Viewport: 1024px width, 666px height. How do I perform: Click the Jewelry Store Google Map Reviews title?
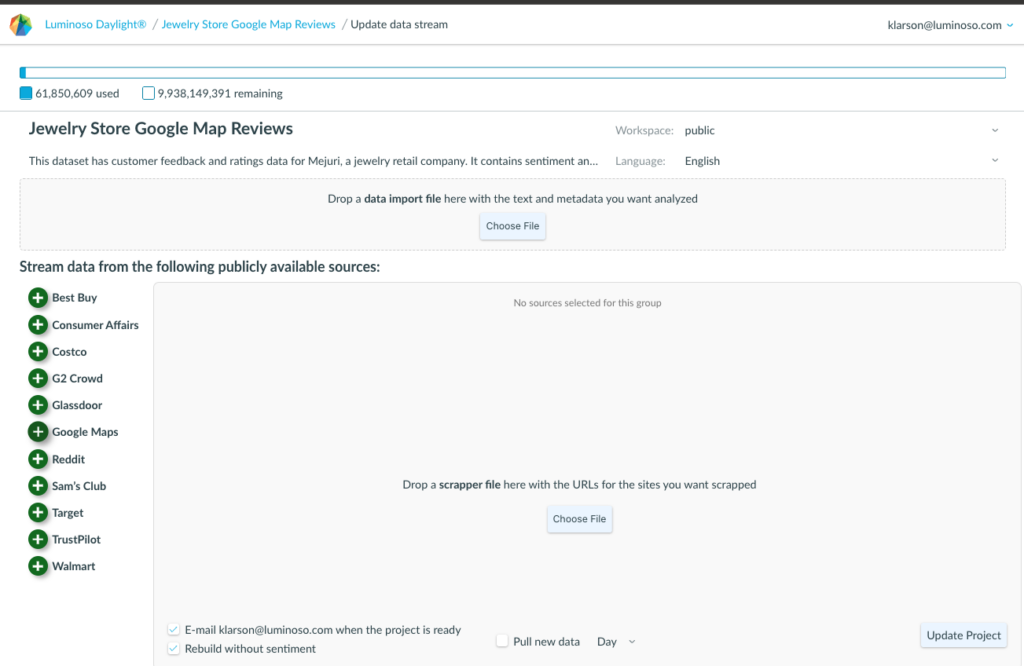161,129
